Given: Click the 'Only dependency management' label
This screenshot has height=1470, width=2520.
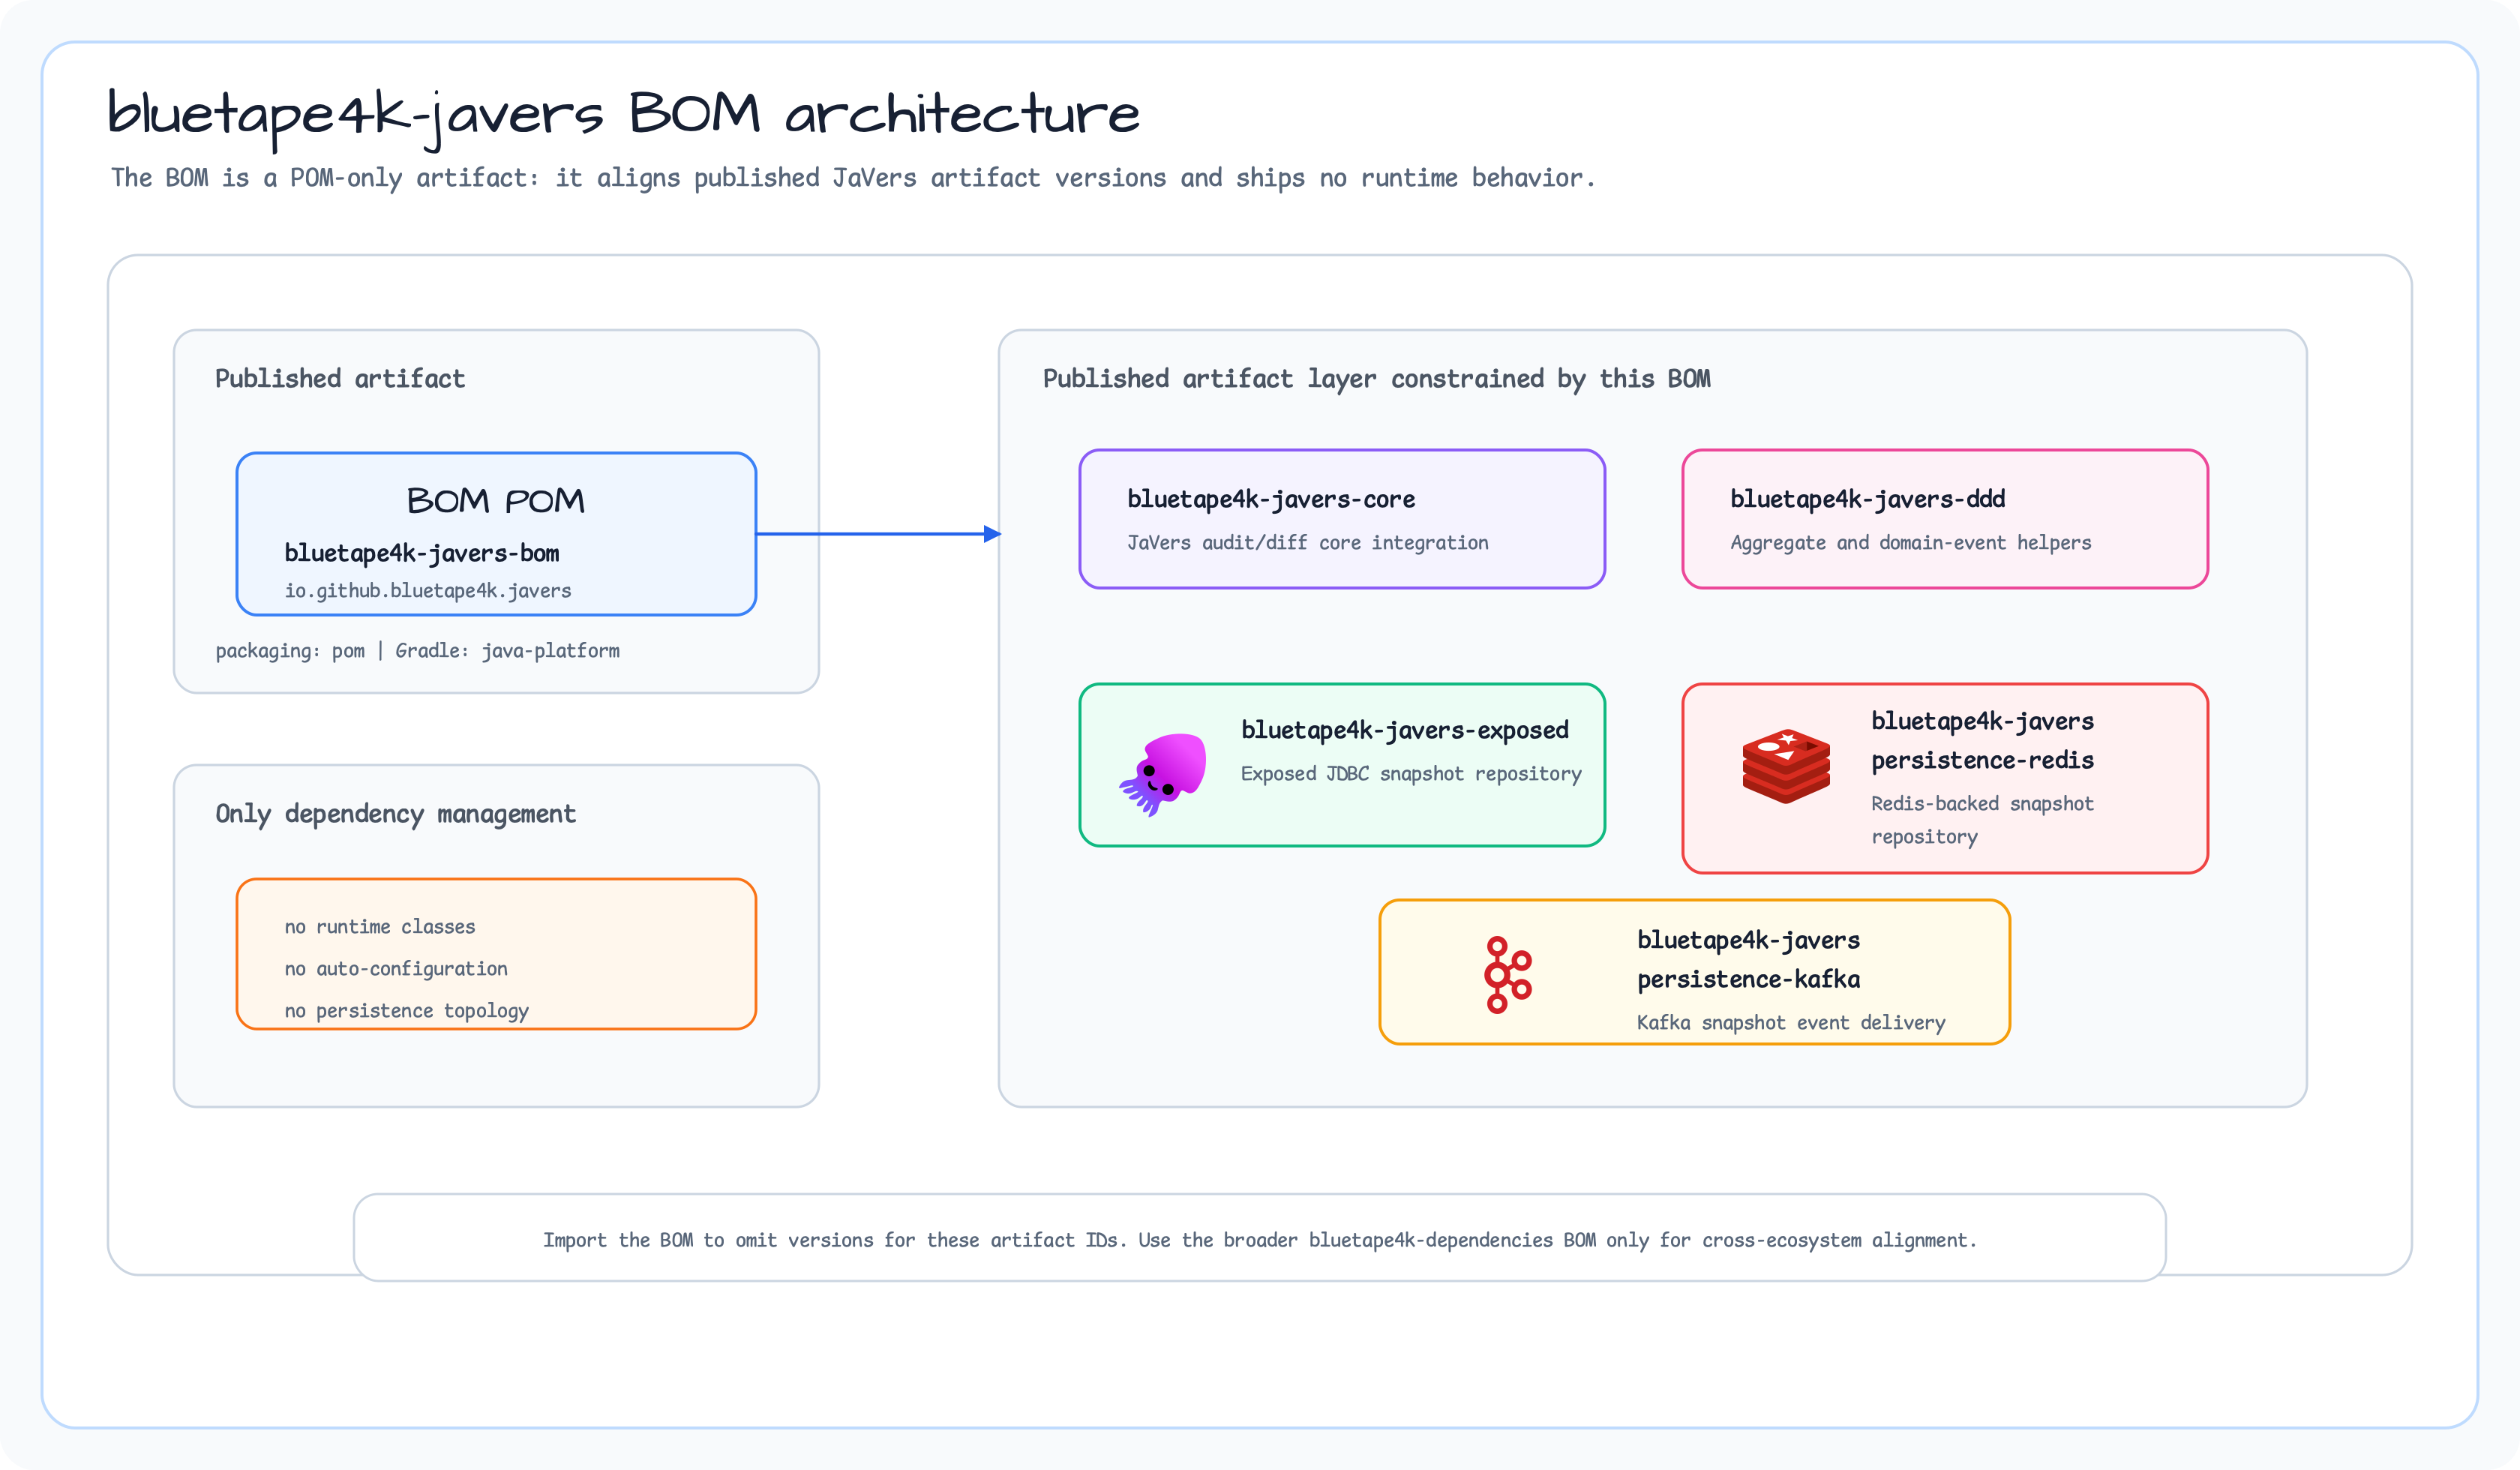Looking at the screenshot, I should point(396,814).
